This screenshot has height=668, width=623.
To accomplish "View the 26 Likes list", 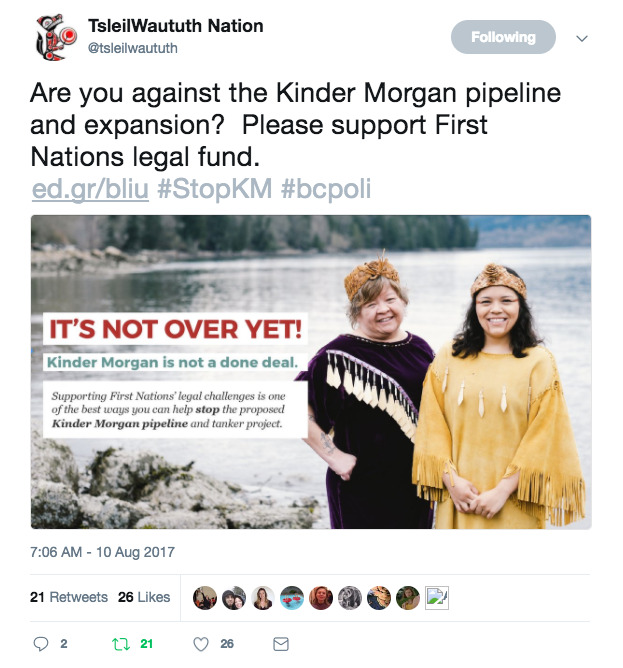I will pyautogui.click(x=144, y=597).
